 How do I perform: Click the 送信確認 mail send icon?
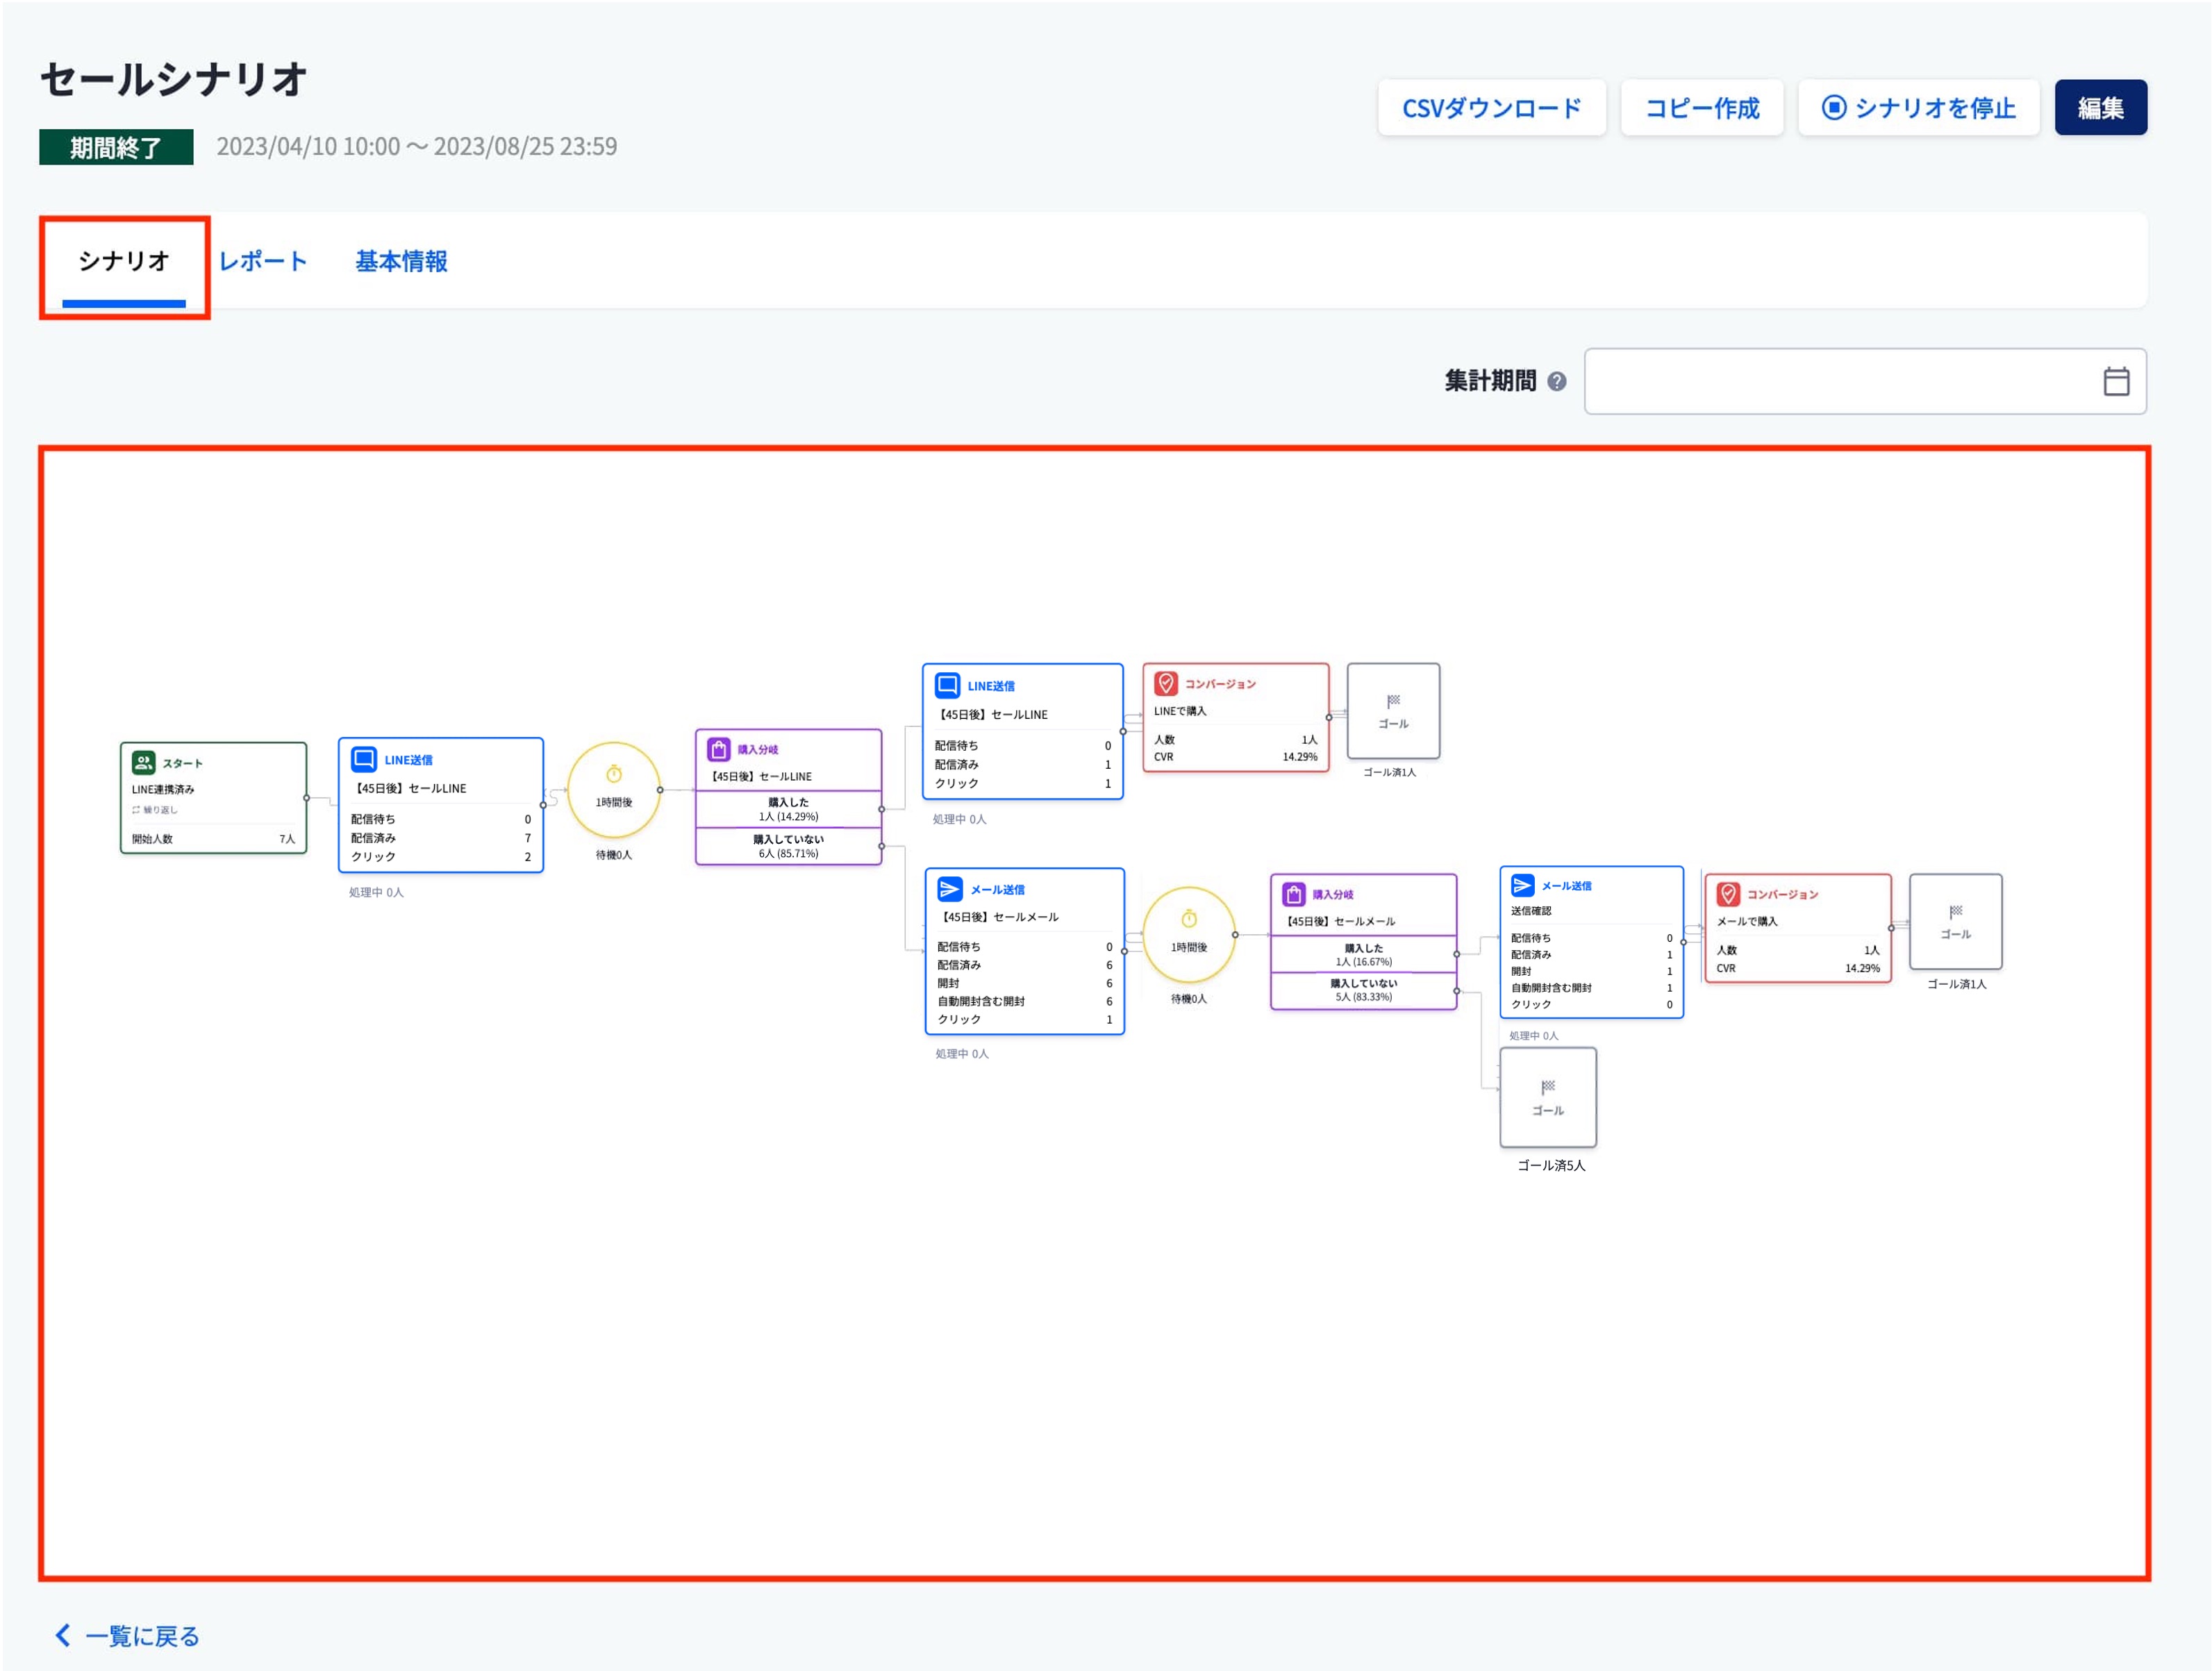(x=1522, y=885)
